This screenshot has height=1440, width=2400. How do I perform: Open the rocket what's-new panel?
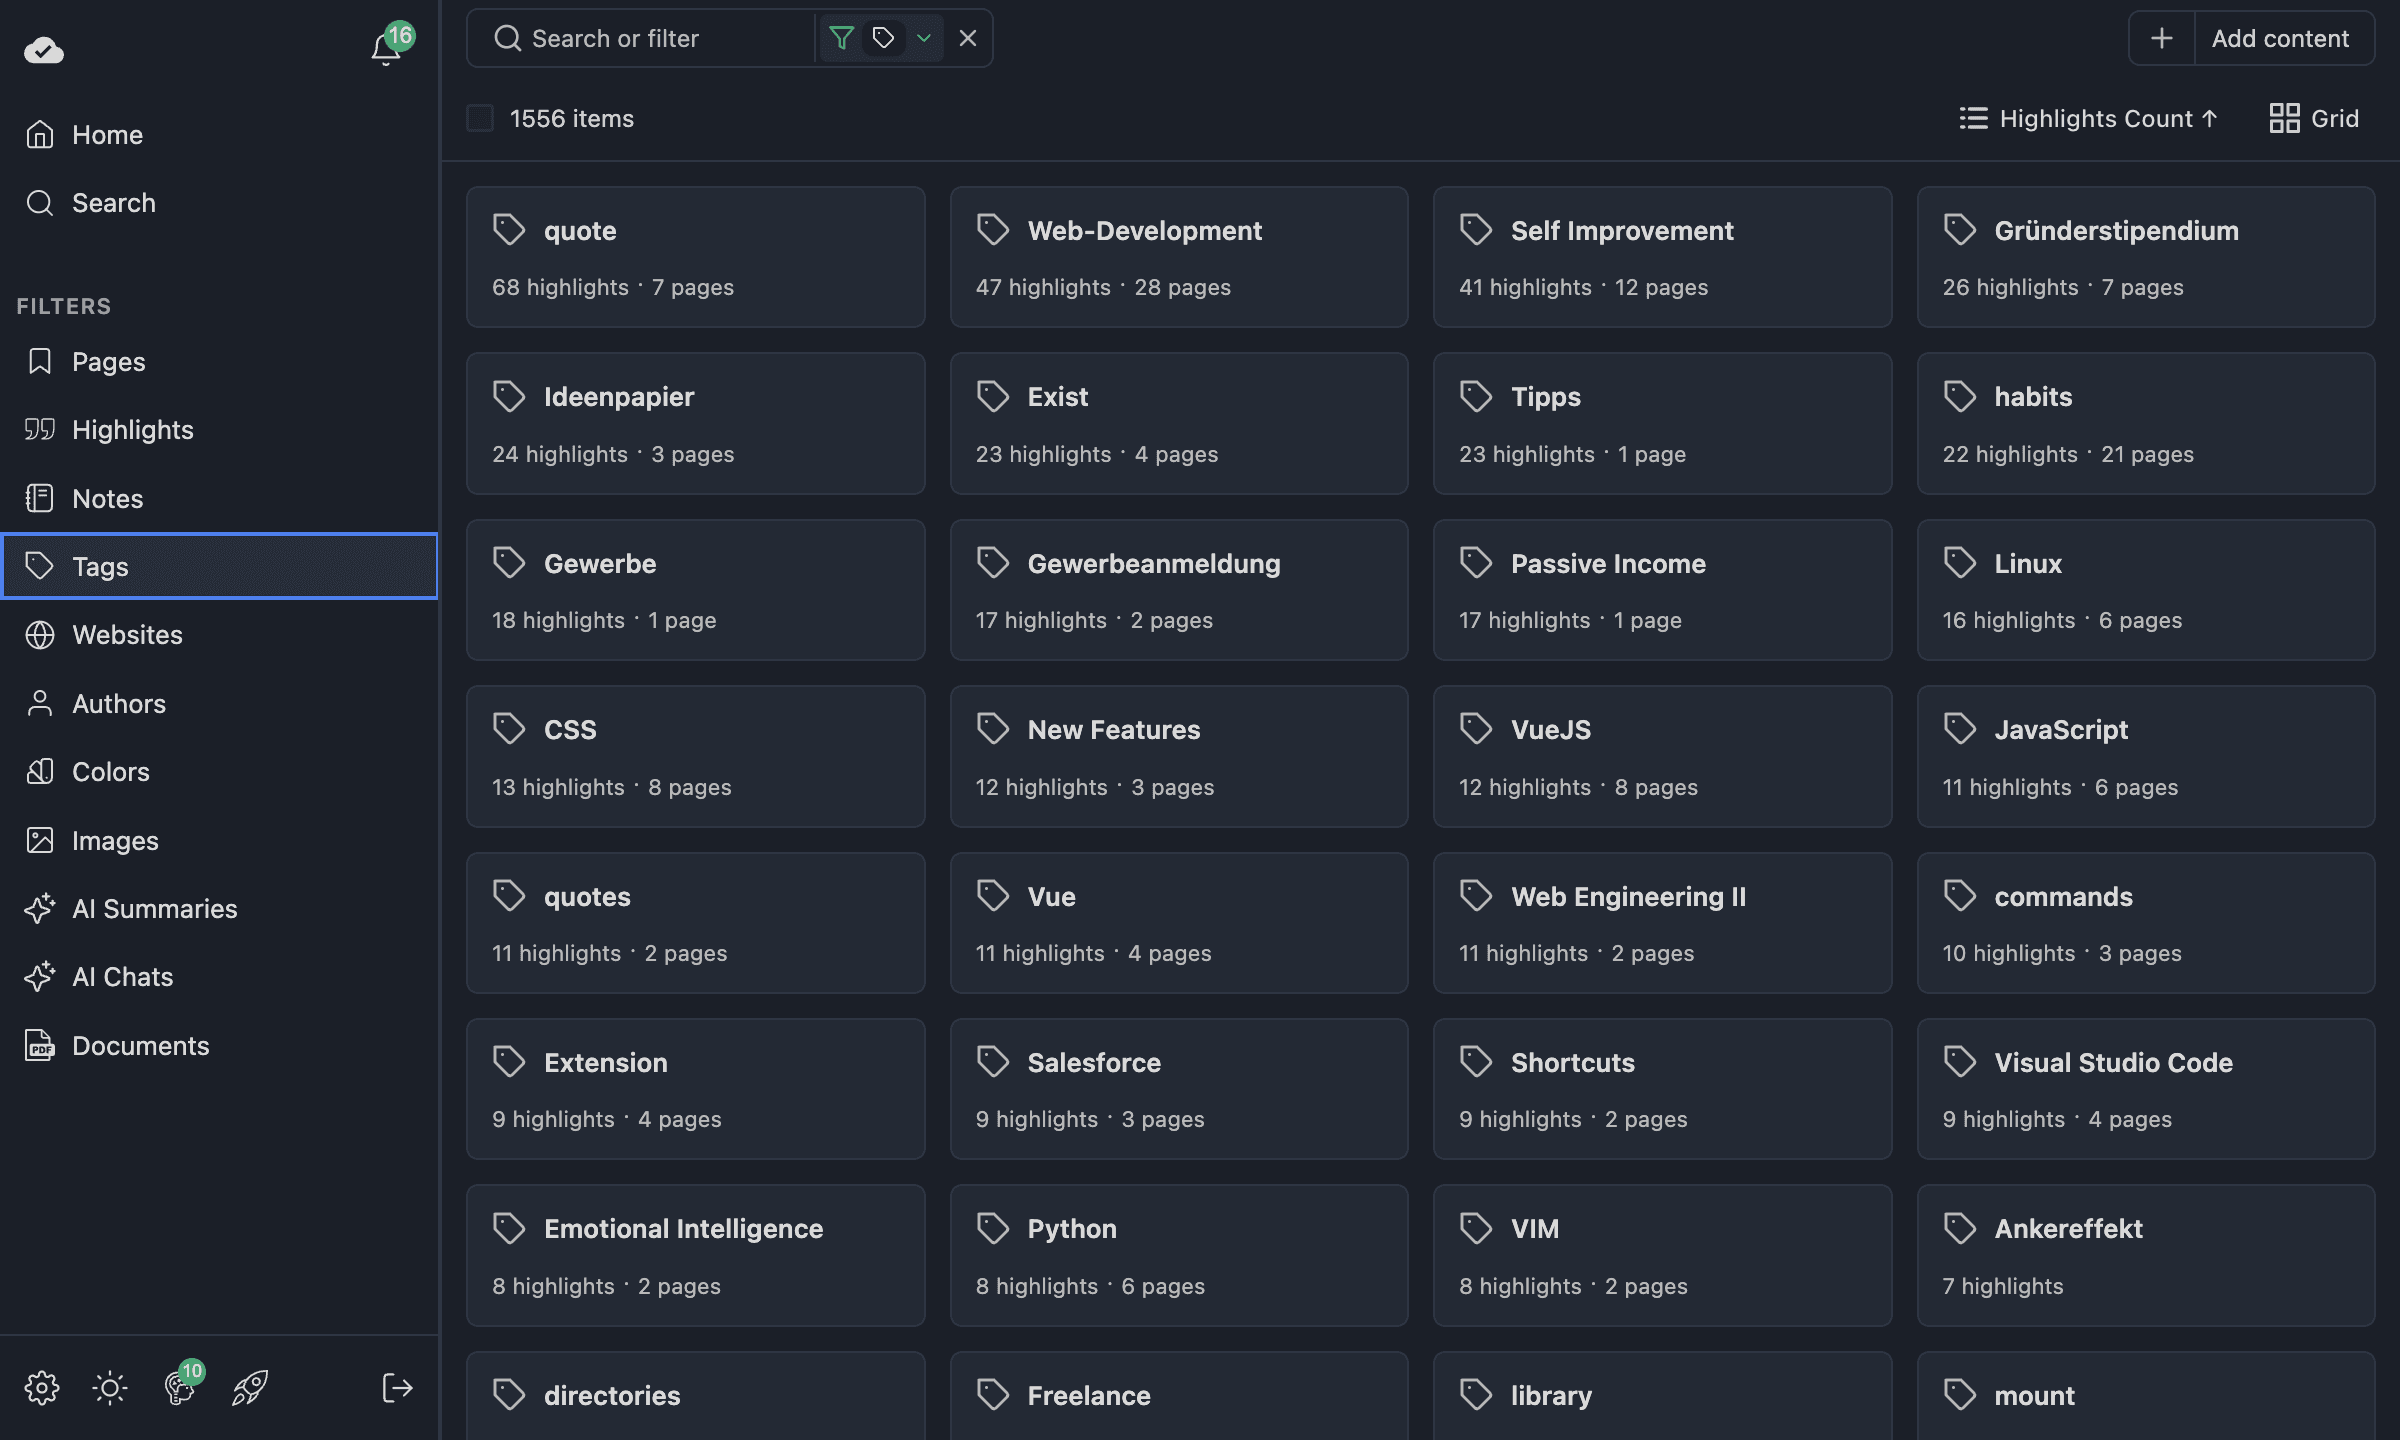click(249, 1387)
